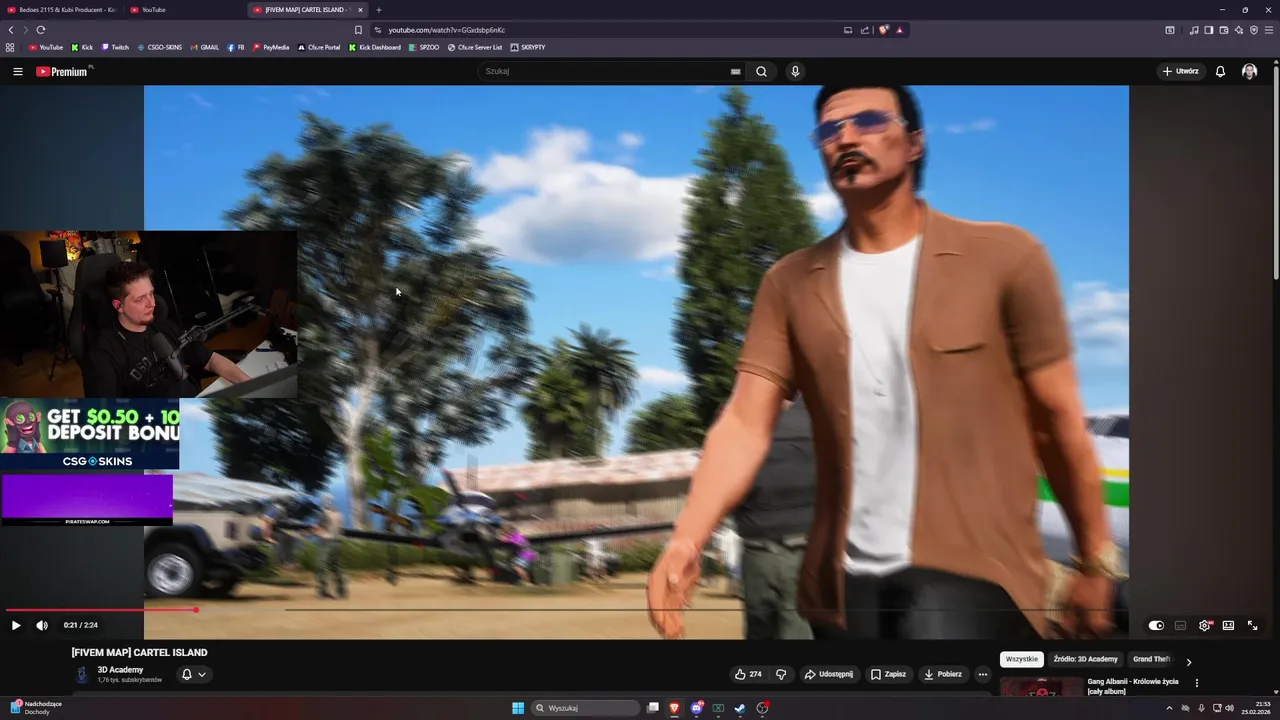Open a new browser tab
Image resolution: width=1280 pixels, height=720 pixels.
tap(378, 10)
